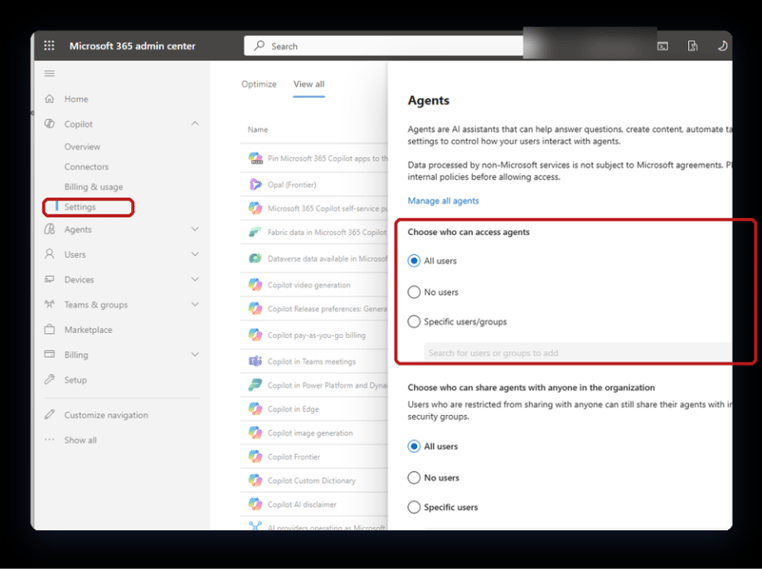Expand the Teams & groups chevron

195,304
